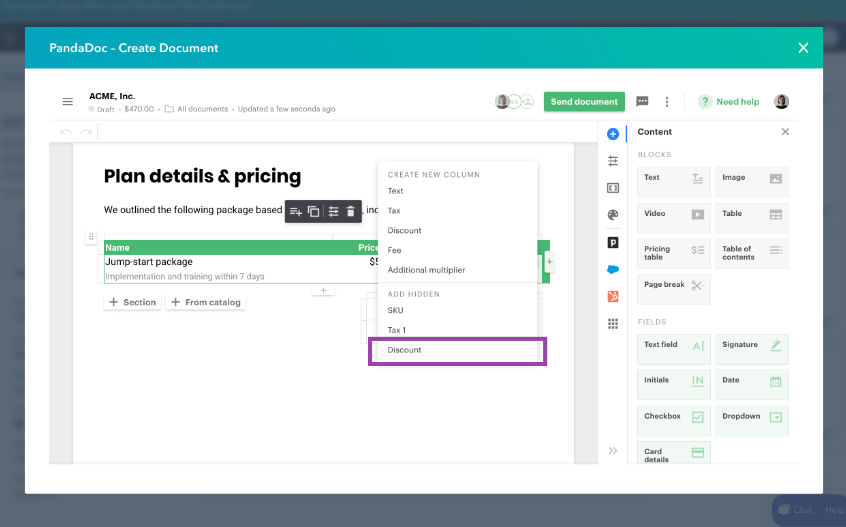846x527 pixels.
Task: Click the plus below the pricing table
Action: point(323,290)
